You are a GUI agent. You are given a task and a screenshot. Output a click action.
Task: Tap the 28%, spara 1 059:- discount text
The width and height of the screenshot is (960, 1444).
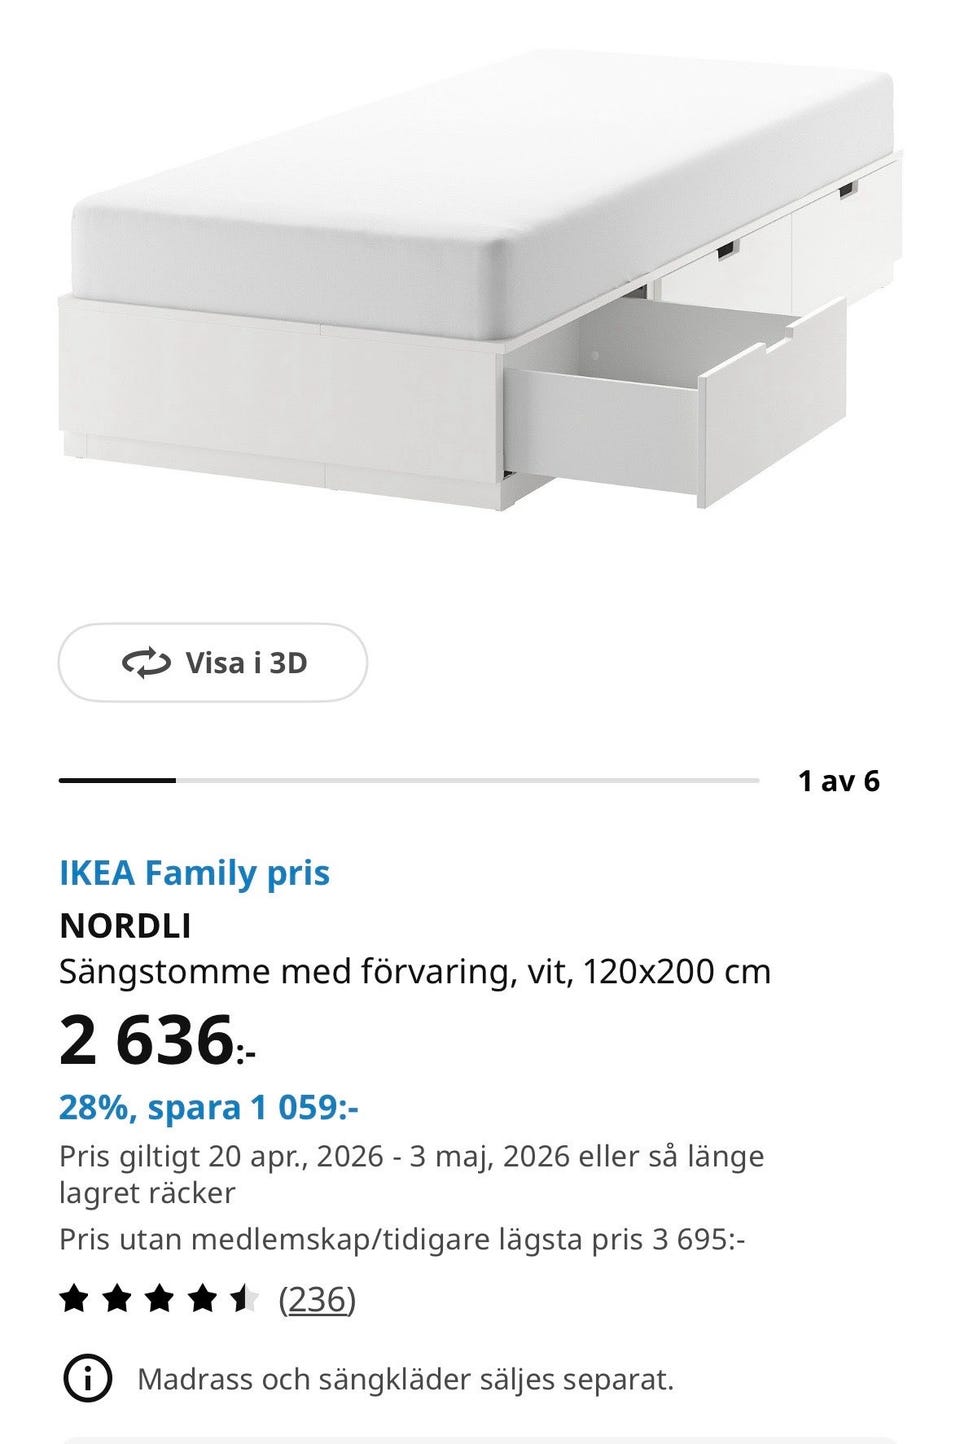pos(209,1108)
